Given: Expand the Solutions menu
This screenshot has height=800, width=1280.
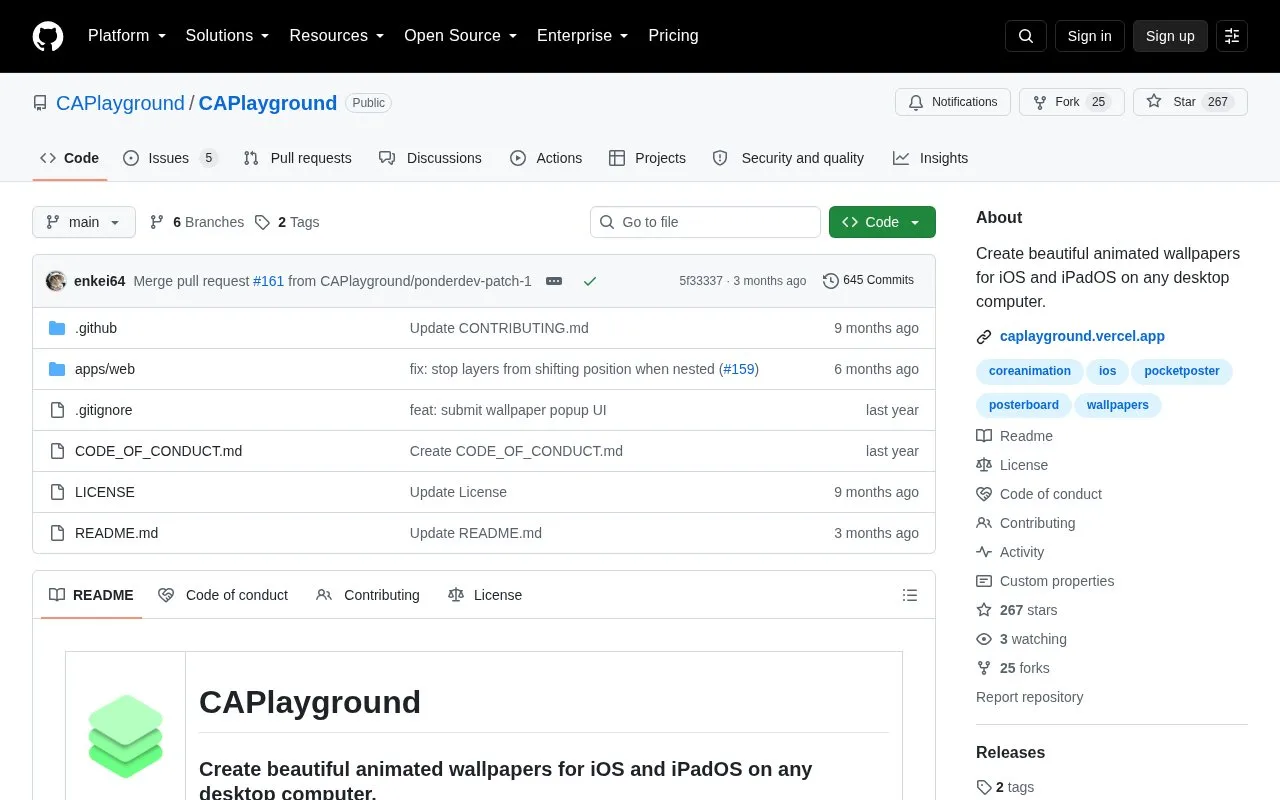Looking at the screenshot, I should (x=228, y=36).
